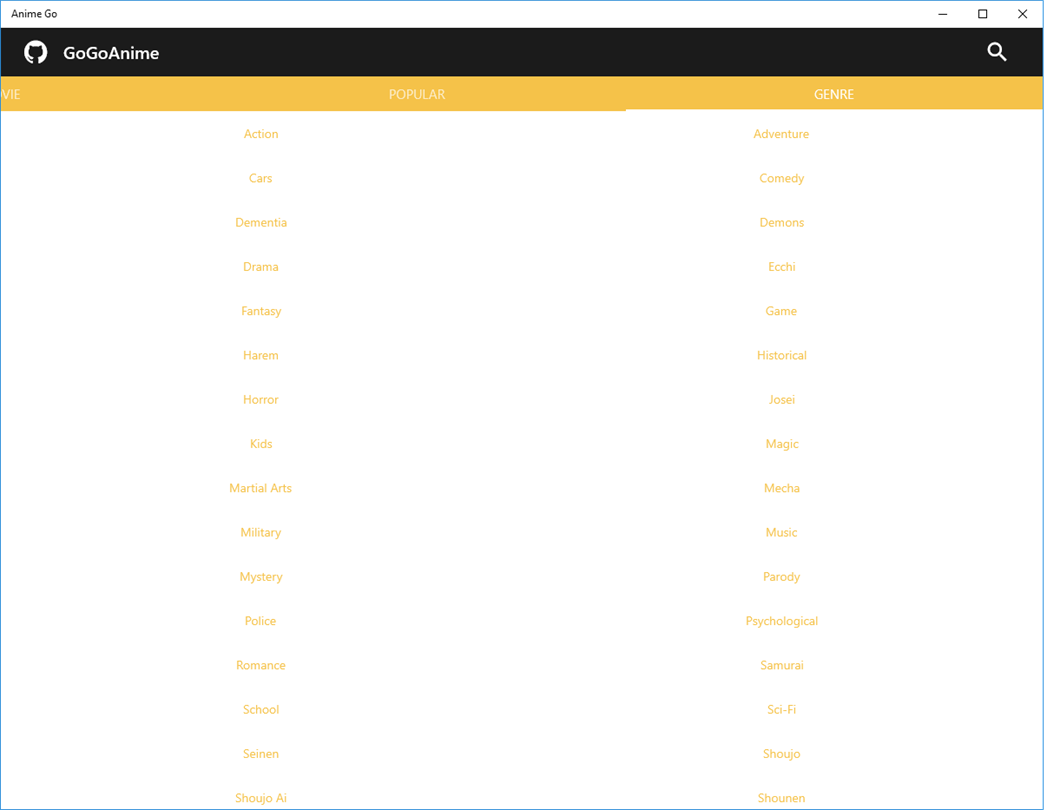Image resolution: width=1044 pixels, height=810 pixels.
Task: Choose the Kids genre
Action: pos(261,444)
